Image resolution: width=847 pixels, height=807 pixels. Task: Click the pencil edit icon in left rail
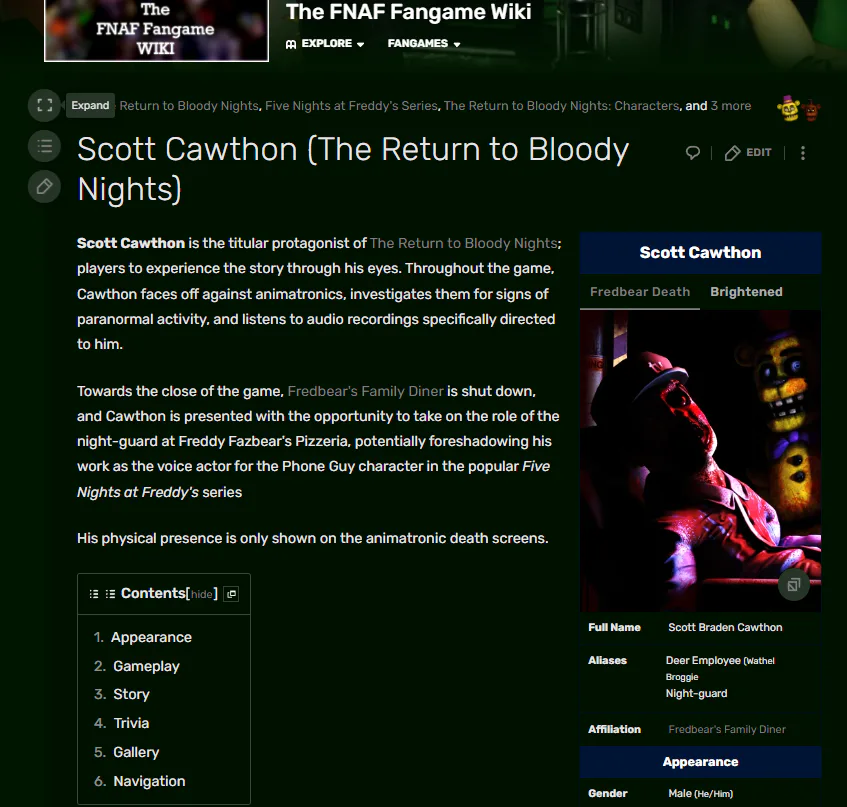click(x=44, y=187)
